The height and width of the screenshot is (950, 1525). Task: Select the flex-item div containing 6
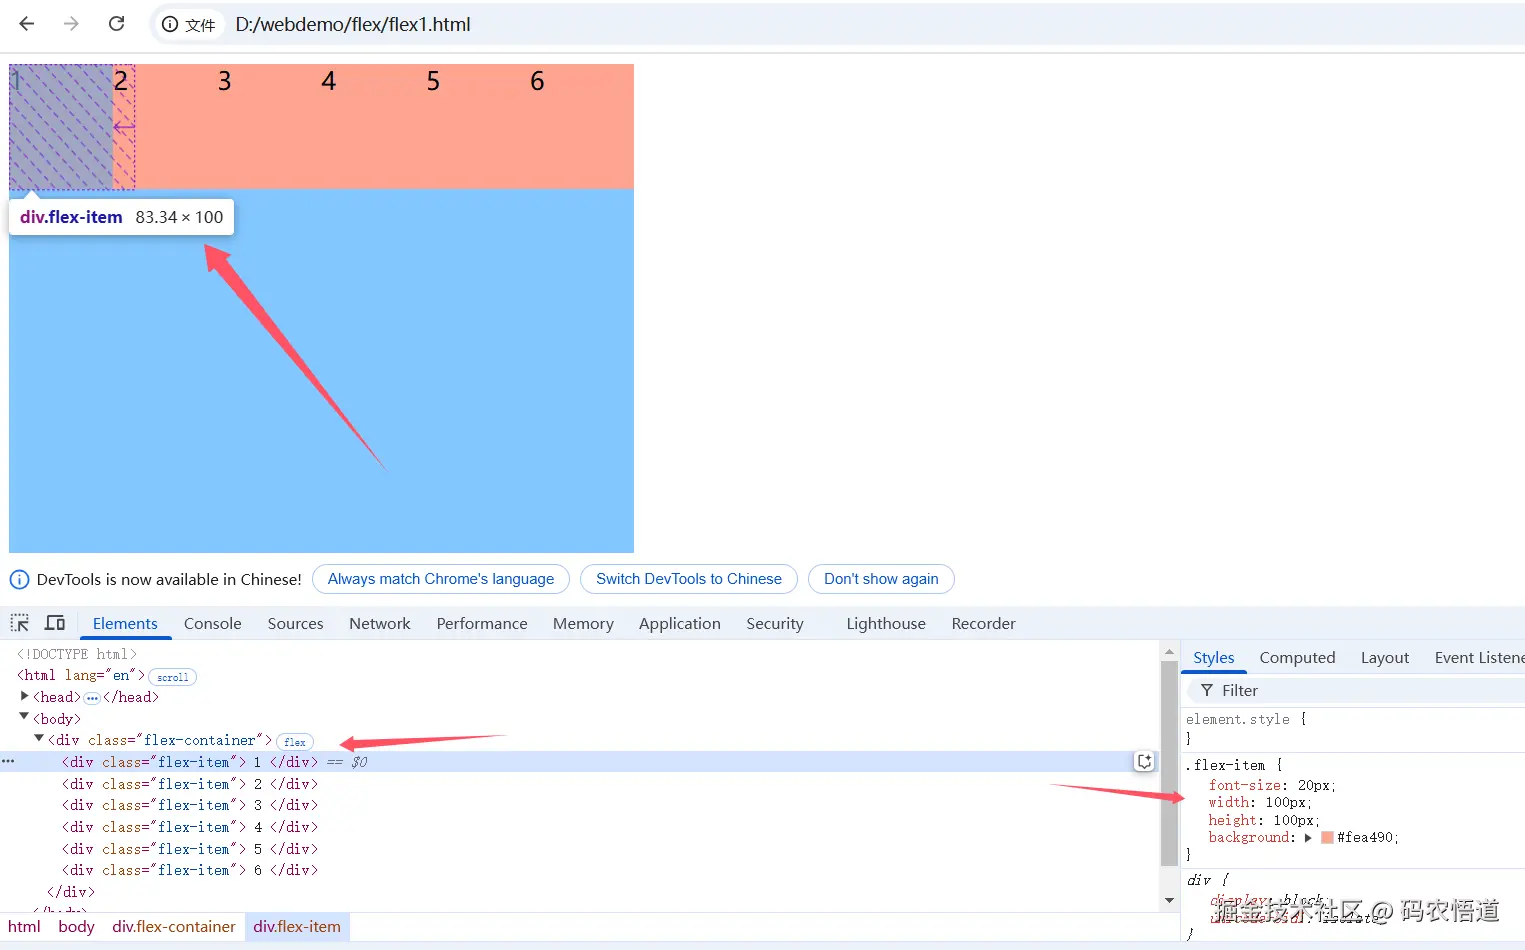click(190, 870)
